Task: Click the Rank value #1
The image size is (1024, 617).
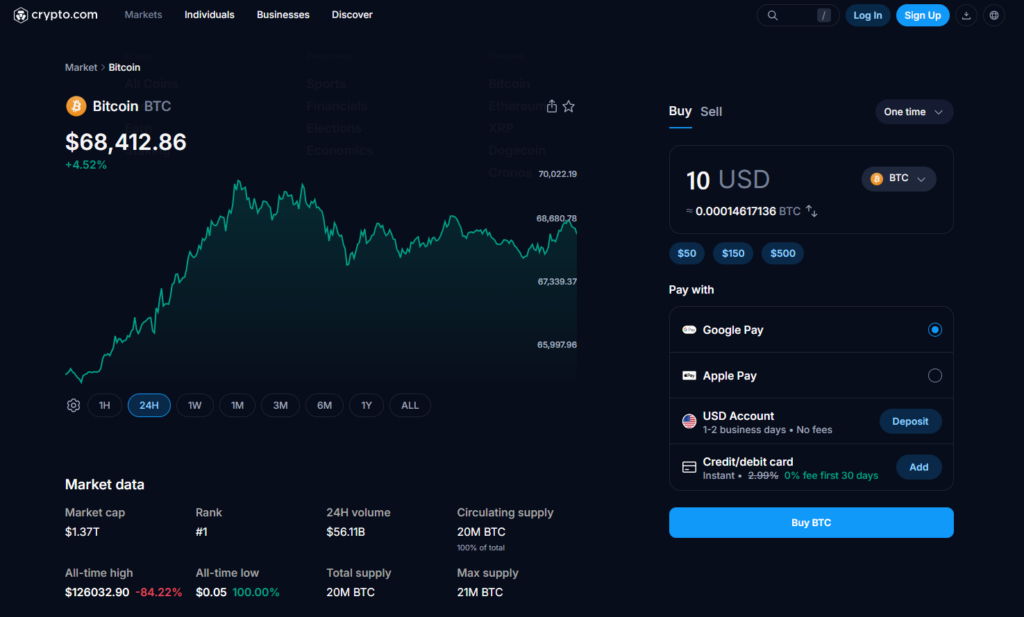Action: point(201,532)
